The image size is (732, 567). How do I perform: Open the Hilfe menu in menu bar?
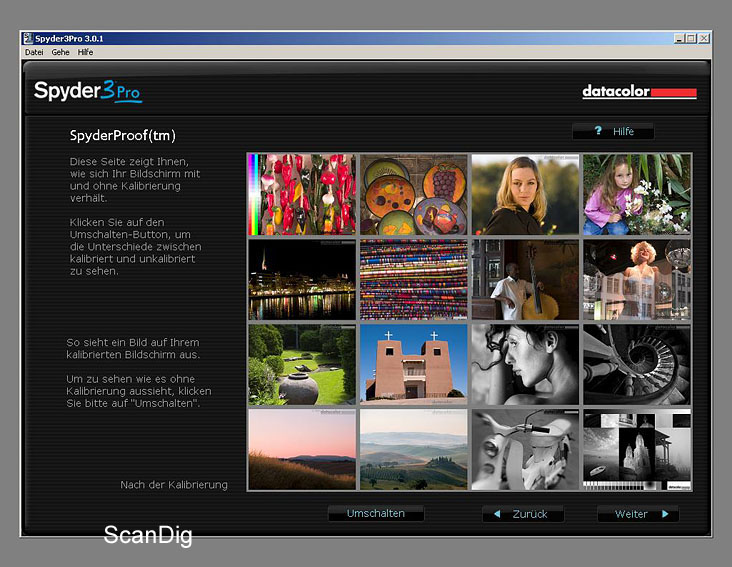coord(85,52)
